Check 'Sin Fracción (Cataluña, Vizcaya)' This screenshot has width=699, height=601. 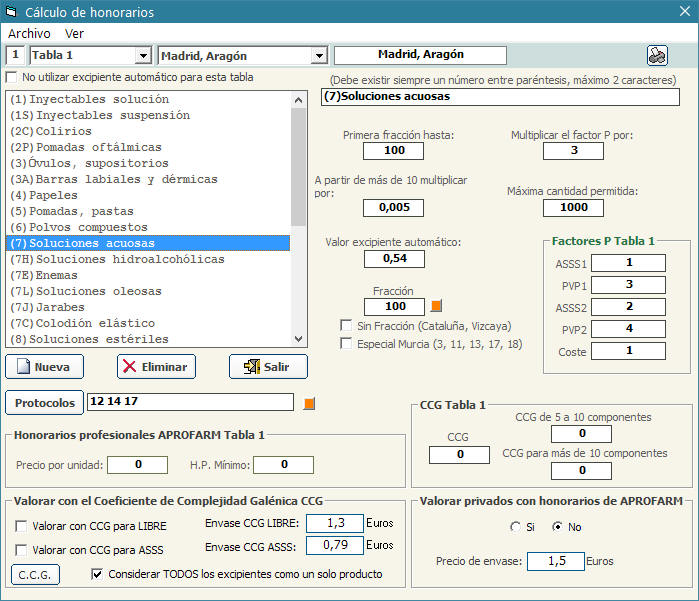[x=347, y=326]
